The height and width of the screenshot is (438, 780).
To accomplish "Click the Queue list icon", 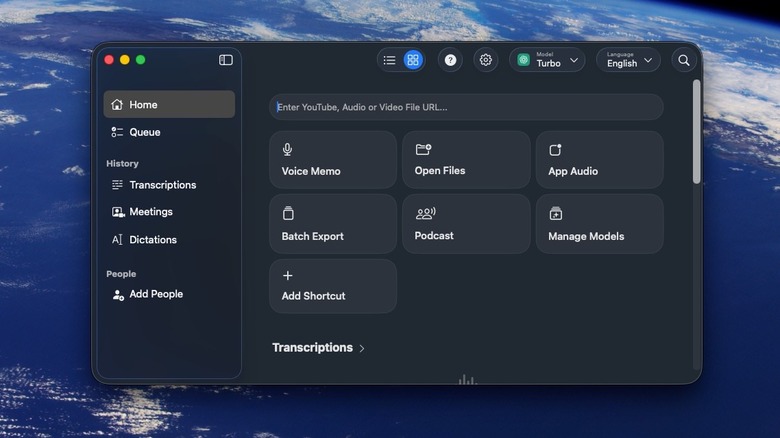I will pos(117,132).
